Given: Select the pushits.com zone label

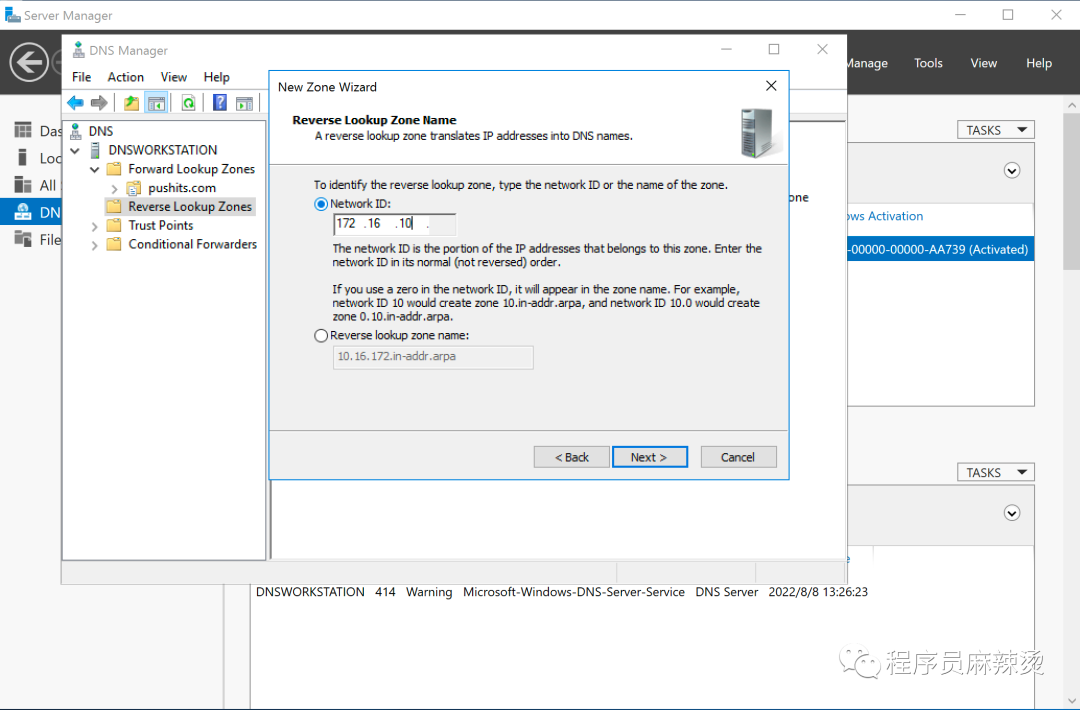Looking at the screenshot, I should pyautogui.click(x=182, y=188).
